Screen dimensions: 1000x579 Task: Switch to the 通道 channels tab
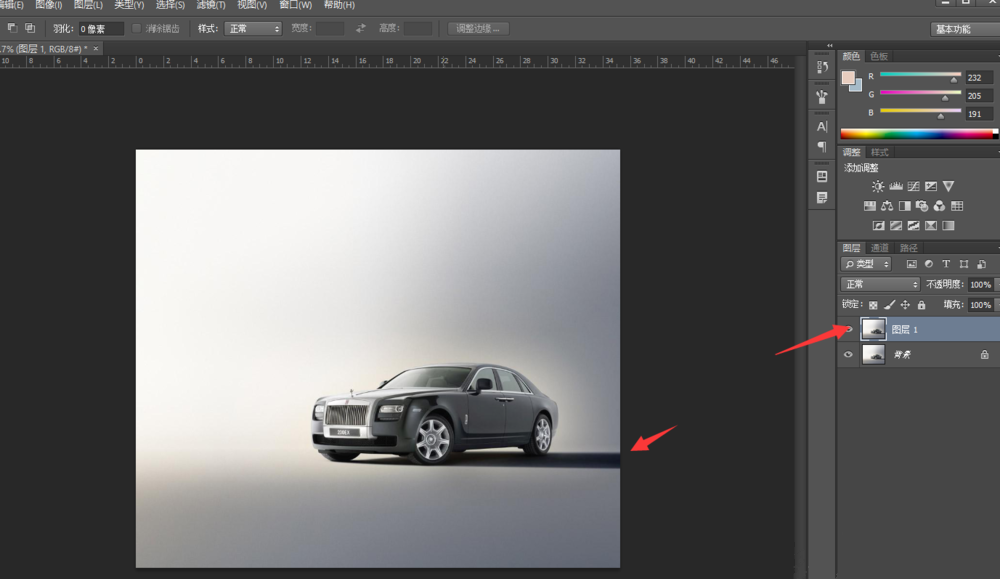(x=879, y=248)
